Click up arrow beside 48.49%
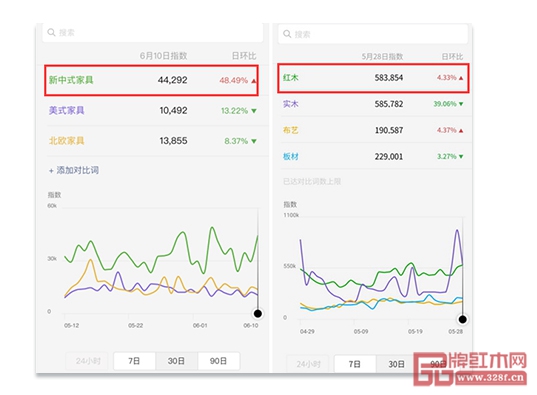 (x=254, y=81)
